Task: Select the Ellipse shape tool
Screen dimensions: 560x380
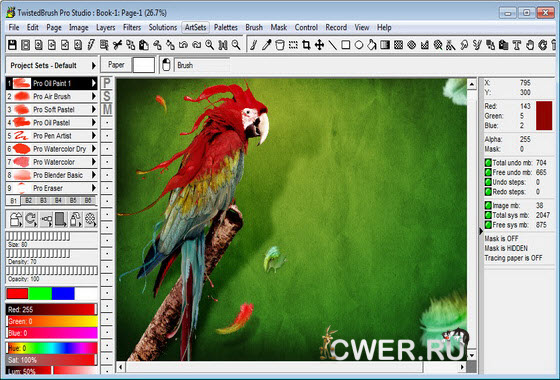Action: (x=359, y=45)
